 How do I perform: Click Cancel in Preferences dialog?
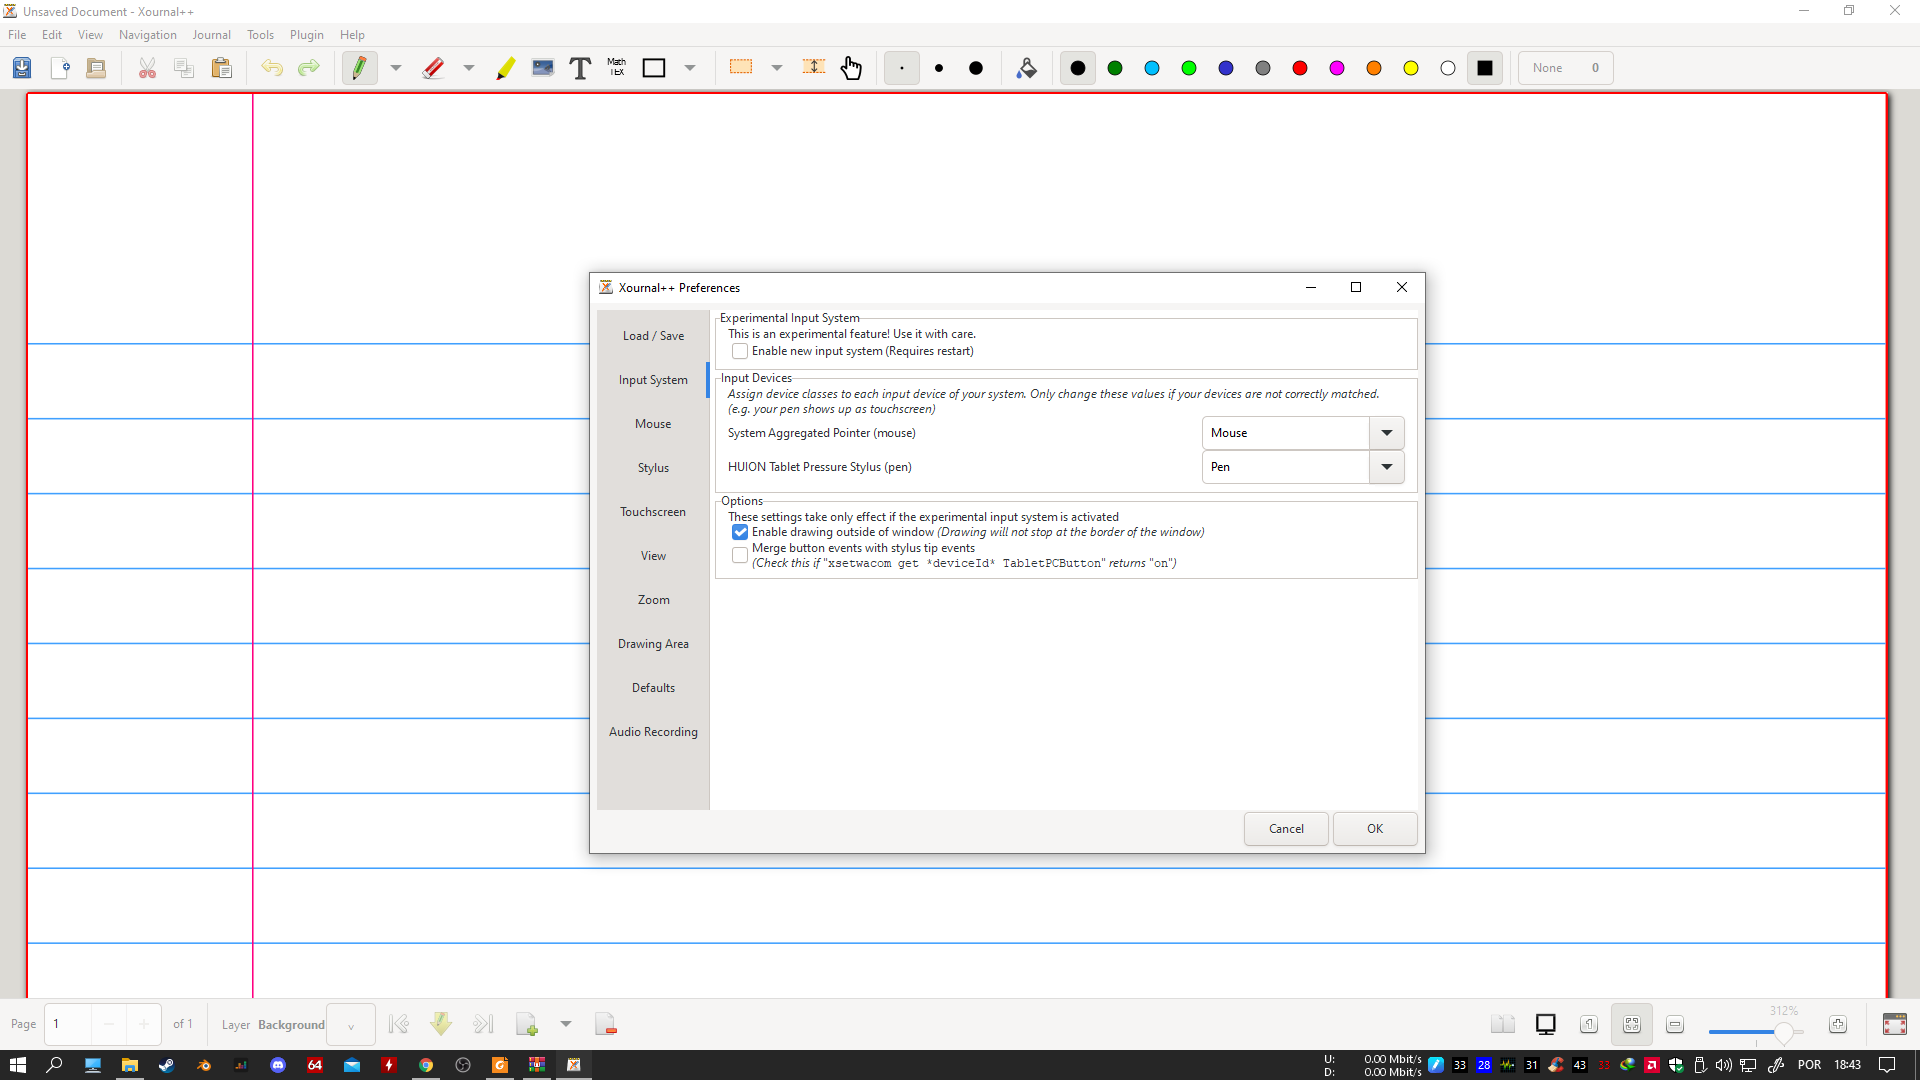(x=1286, y=829)
